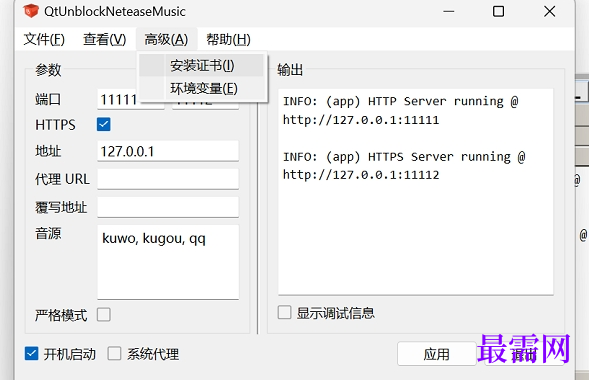Screen dimensions: 589x380
Task: Select 安装证书(I) menu entry
Action: coord(202,66)
